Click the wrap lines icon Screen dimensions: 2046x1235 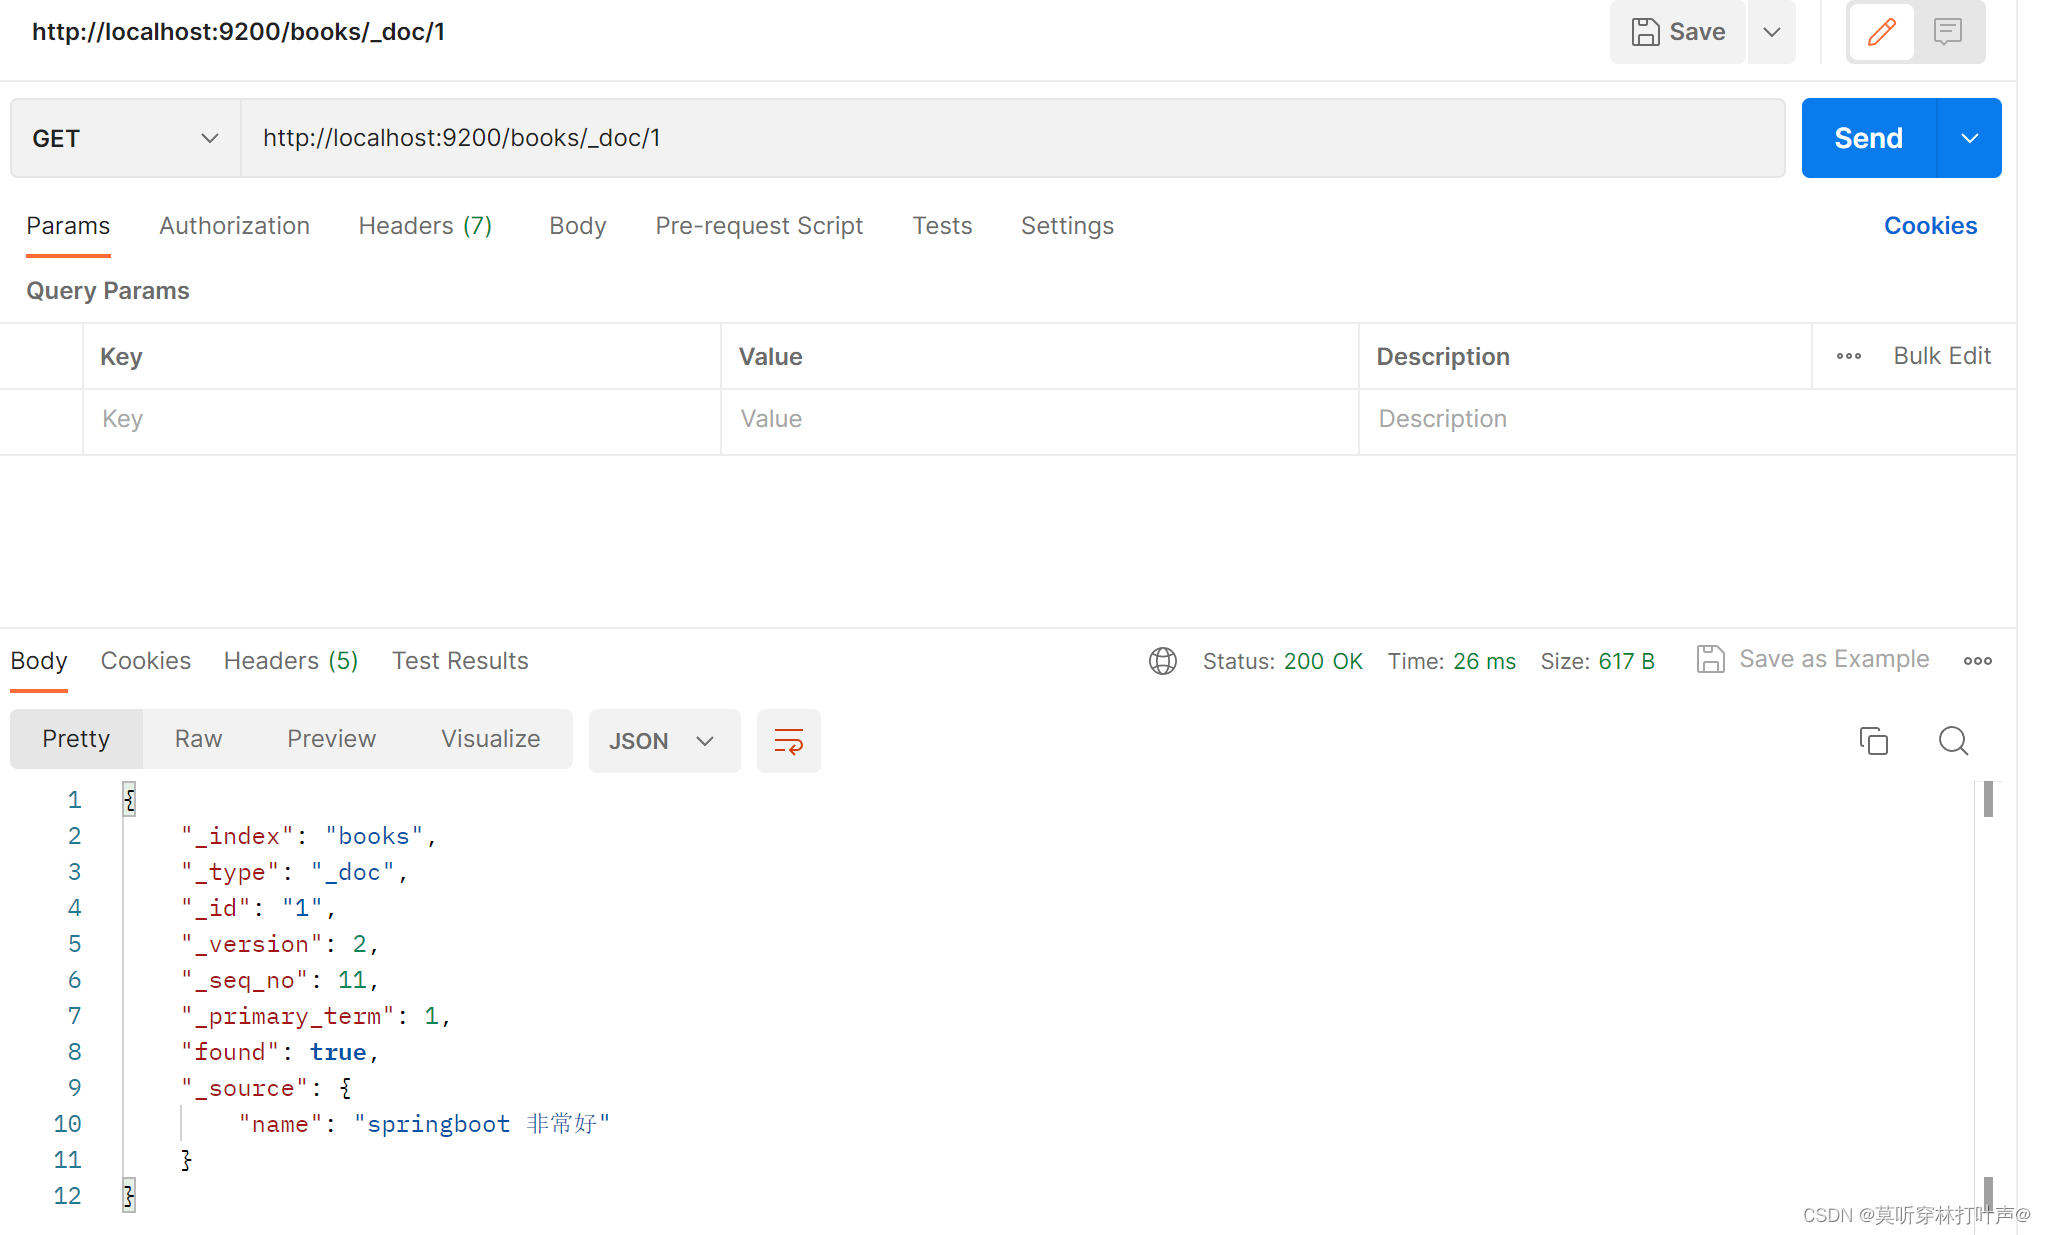tap(788, 741)
